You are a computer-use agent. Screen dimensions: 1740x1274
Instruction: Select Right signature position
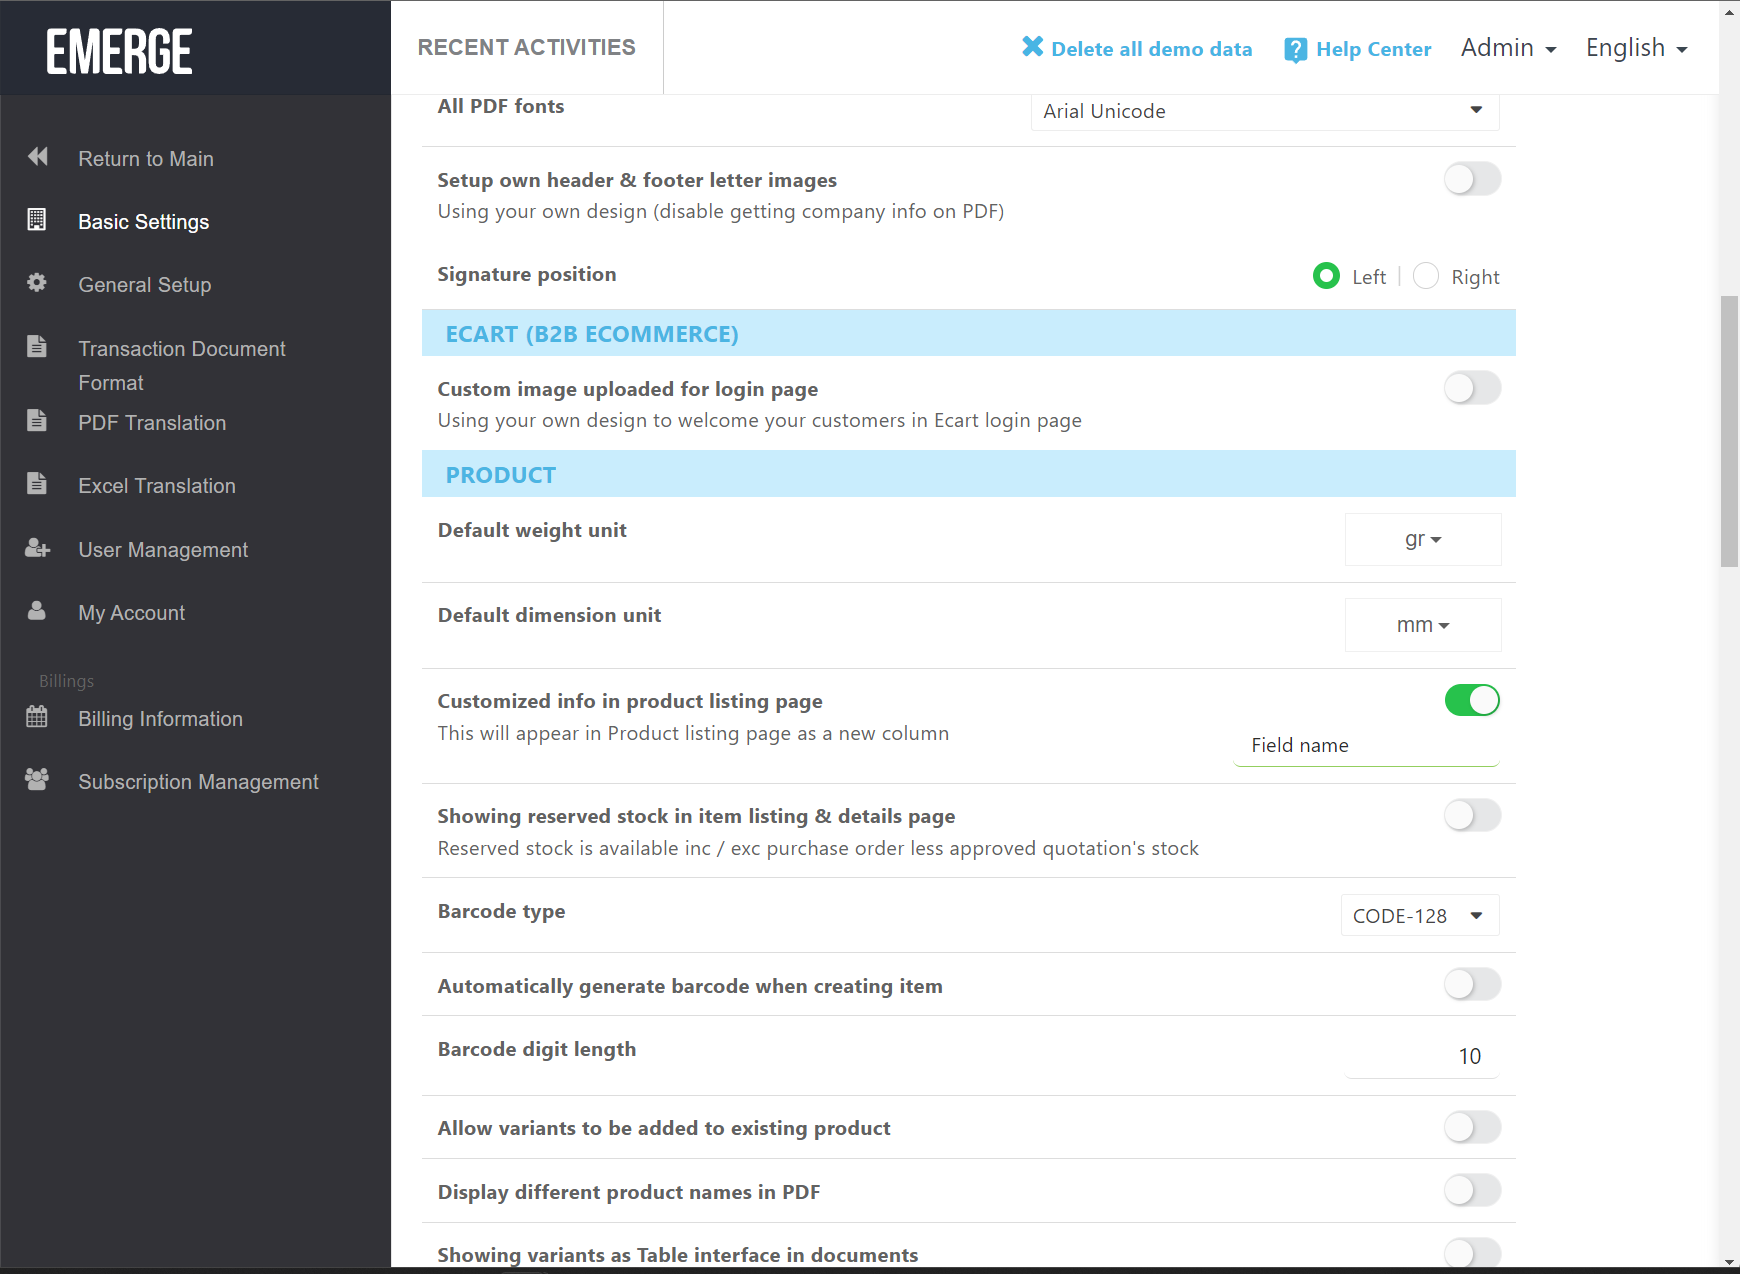(1426, 276)
